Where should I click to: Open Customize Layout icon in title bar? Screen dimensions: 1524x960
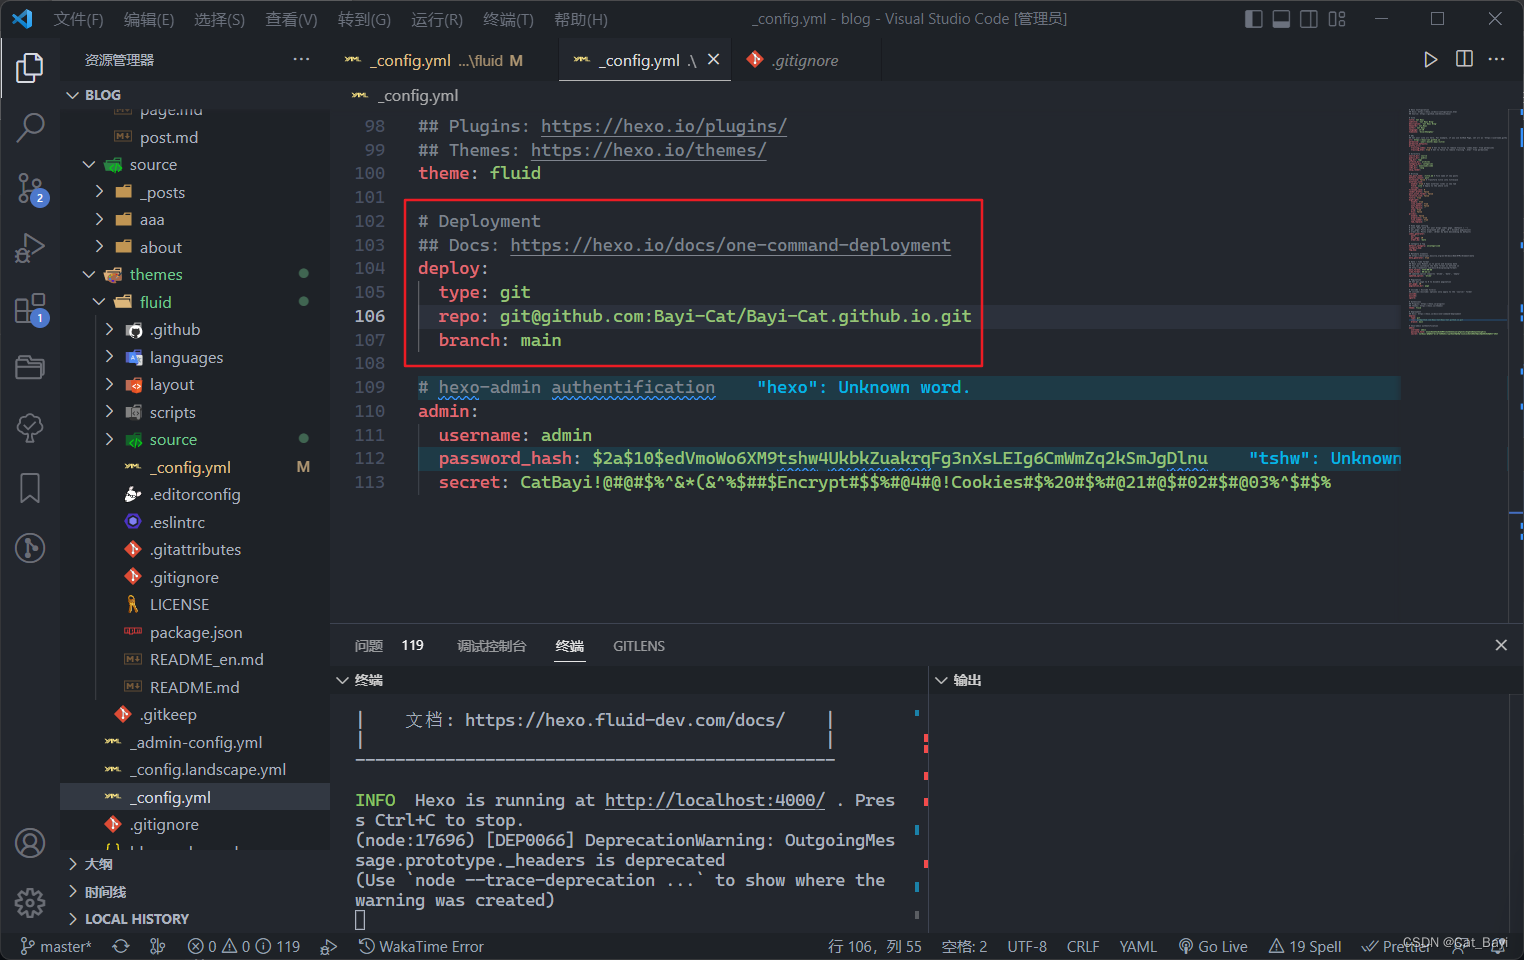click(x=1337, y=19)
